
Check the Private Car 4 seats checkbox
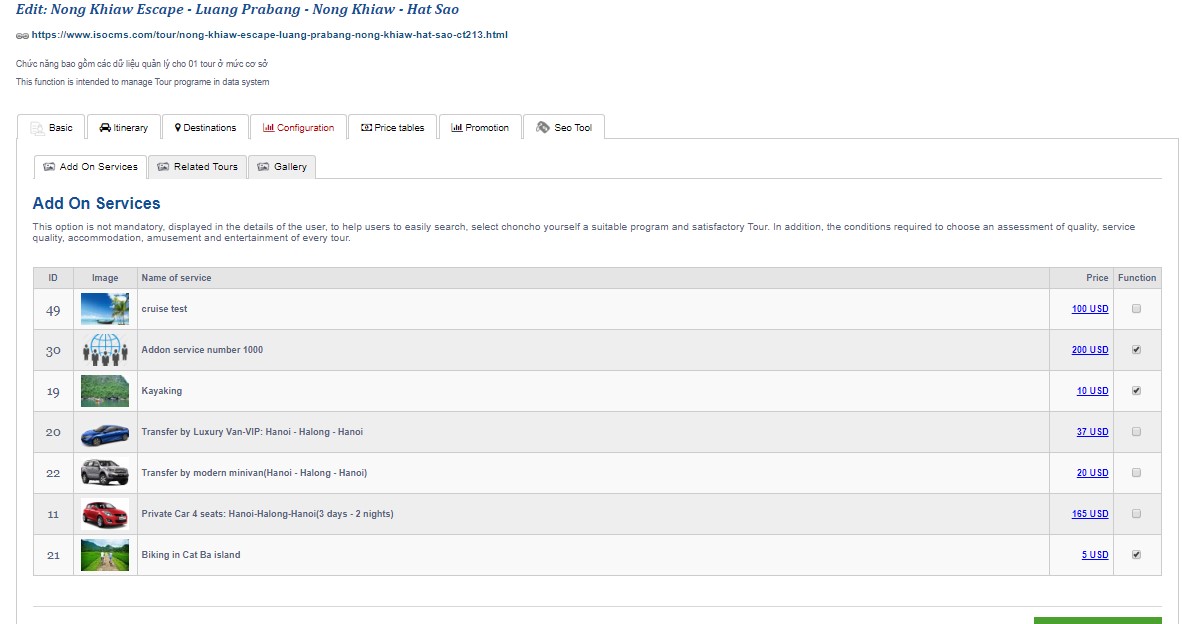[1136, 514]
